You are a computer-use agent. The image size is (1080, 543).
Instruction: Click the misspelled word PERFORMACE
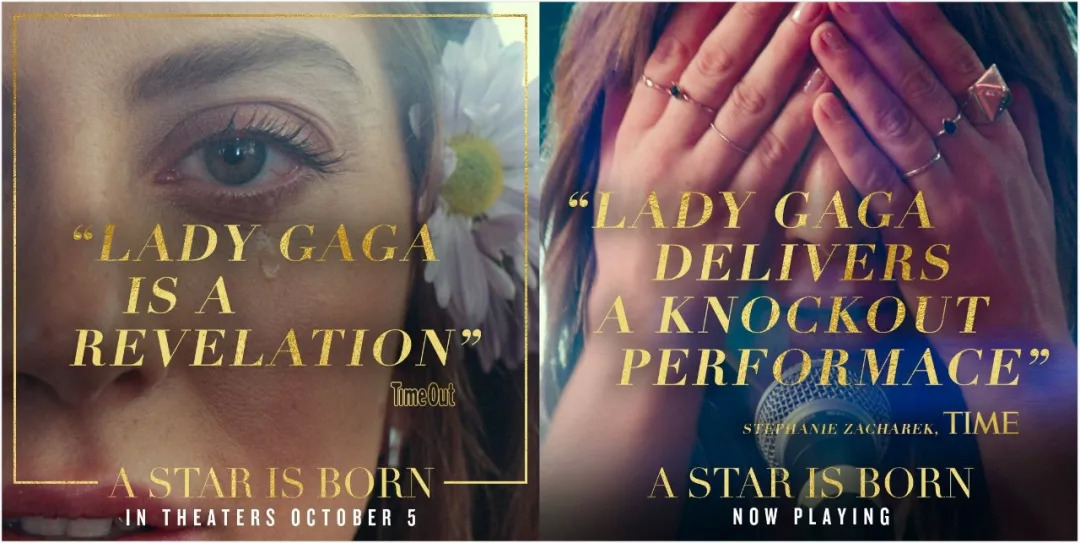click(x=820, y=367)
